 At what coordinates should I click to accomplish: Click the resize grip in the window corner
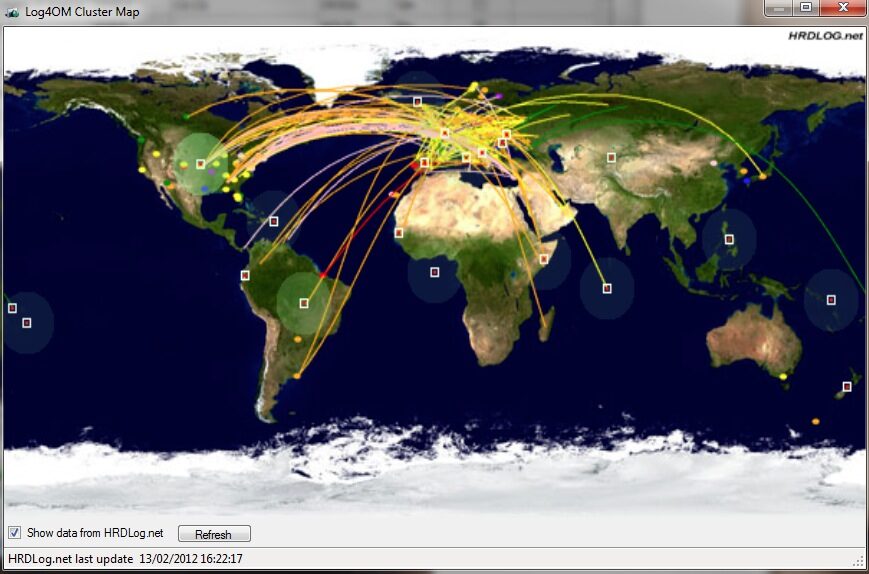pos(859,561)
